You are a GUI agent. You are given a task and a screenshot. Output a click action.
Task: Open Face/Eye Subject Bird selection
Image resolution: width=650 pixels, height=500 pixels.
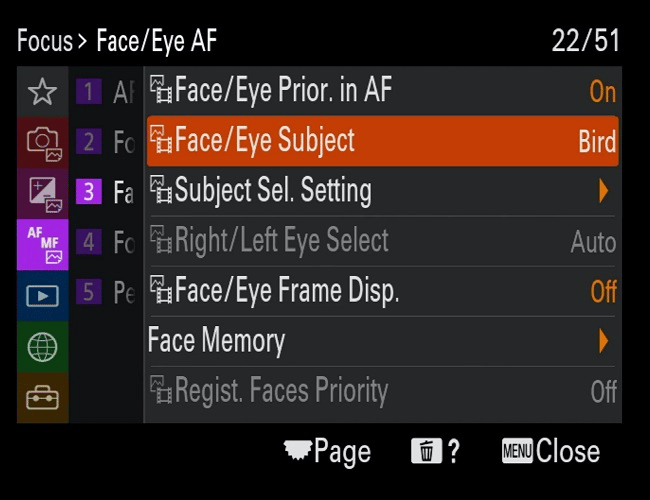[x=596, y=141]
